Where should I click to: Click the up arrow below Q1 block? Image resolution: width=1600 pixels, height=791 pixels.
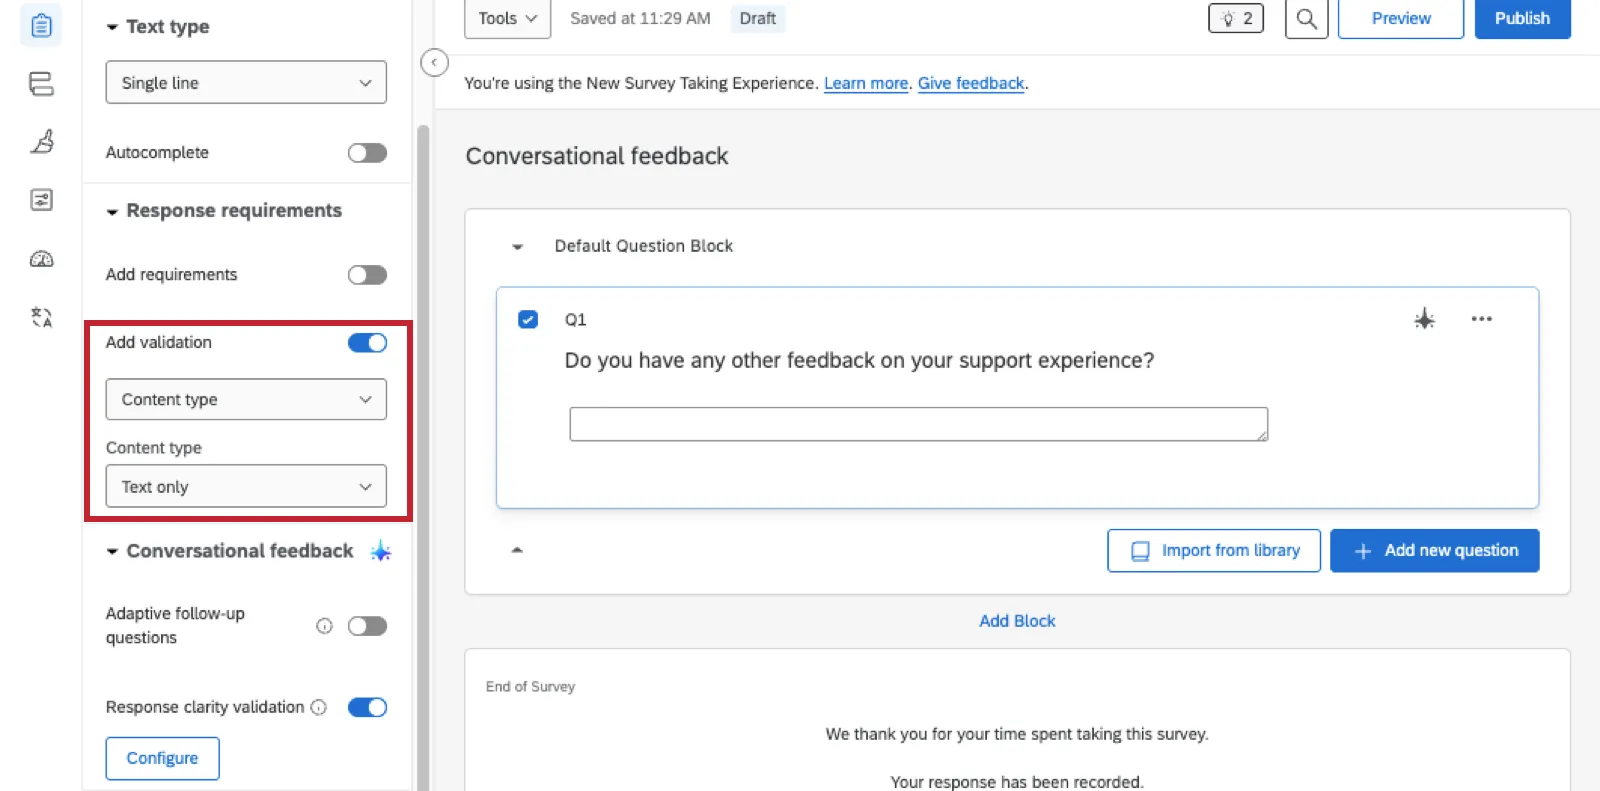click(517, 550)
